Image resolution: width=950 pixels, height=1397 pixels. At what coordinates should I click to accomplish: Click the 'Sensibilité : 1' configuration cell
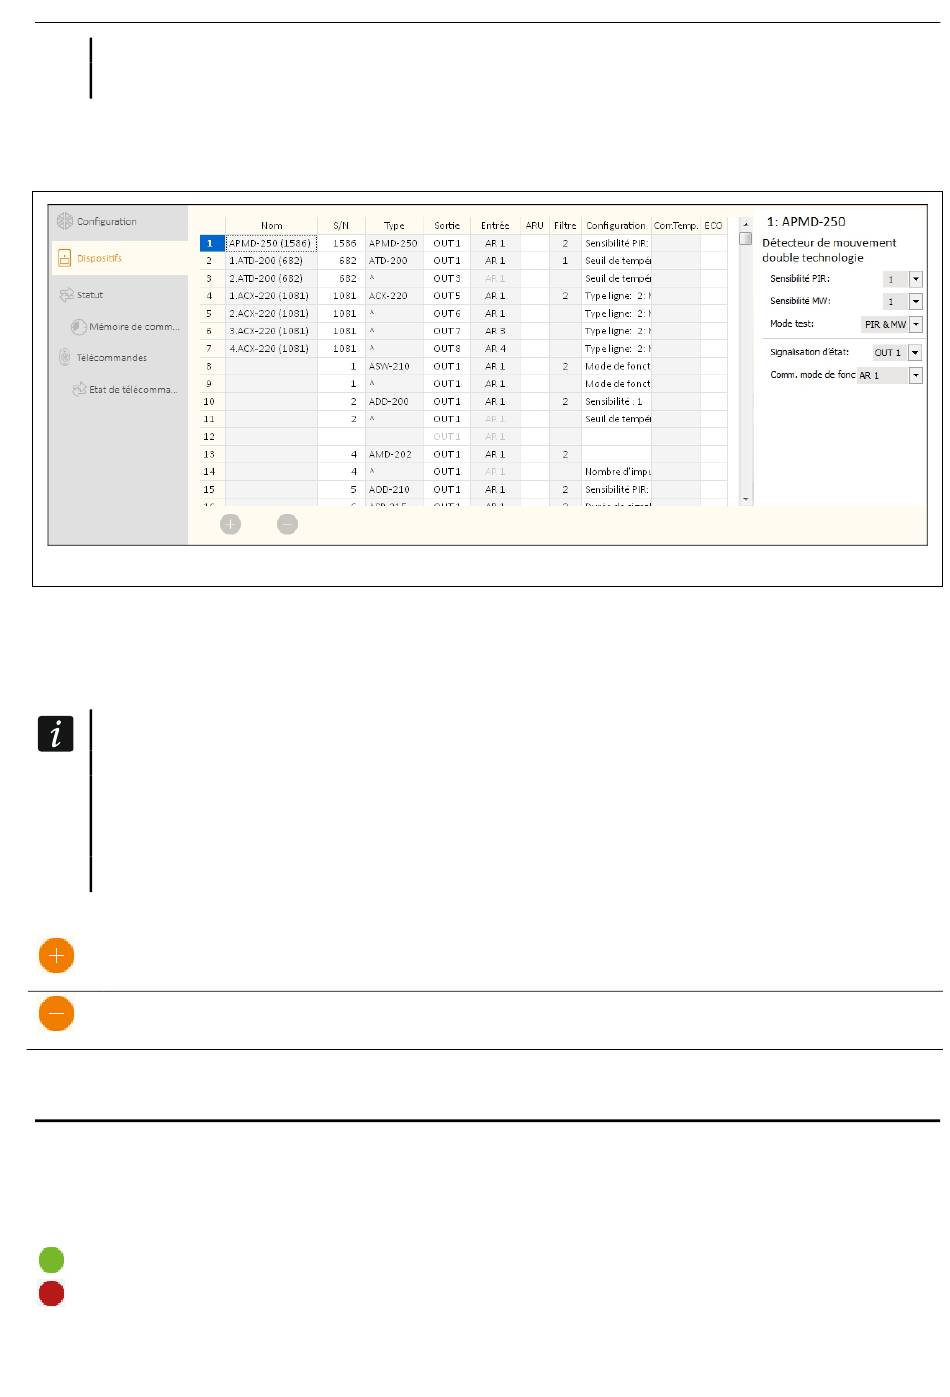616,401
